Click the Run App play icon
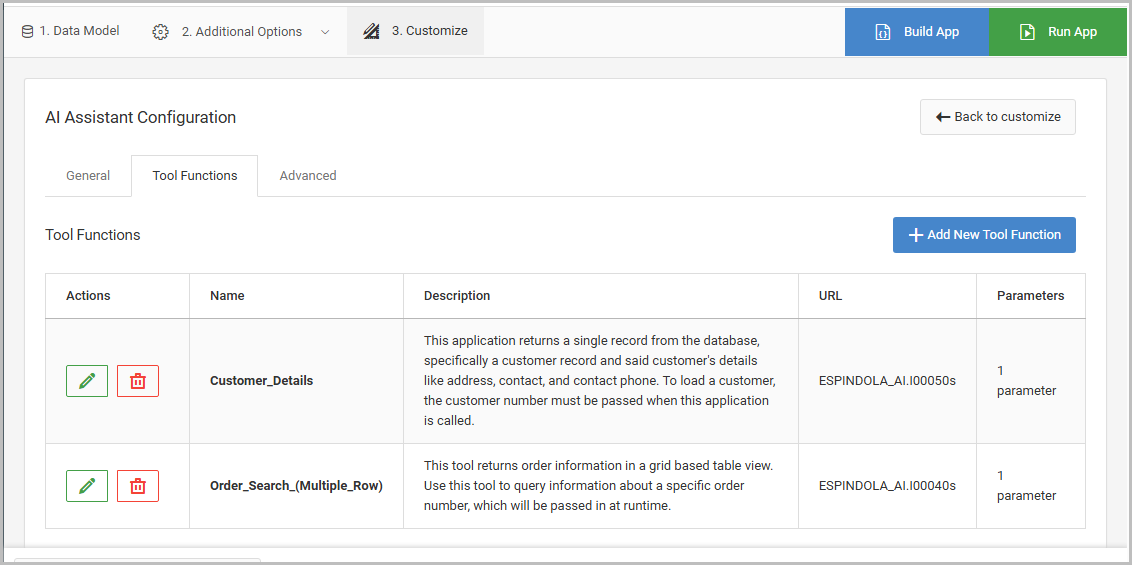The width and height of the screenshot is (1132, 565). (x=1027, y=32)
